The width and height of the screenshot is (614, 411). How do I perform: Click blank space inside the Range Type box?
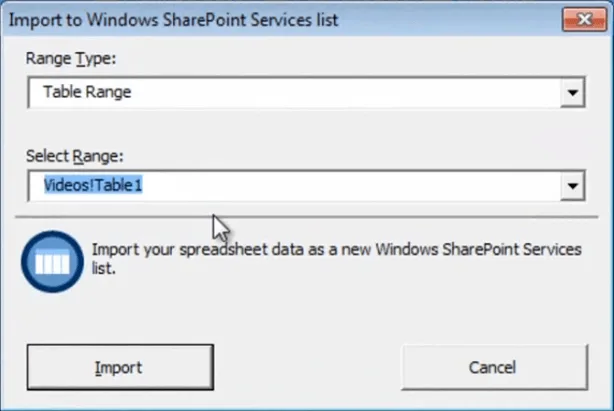[x=350, y=93]
